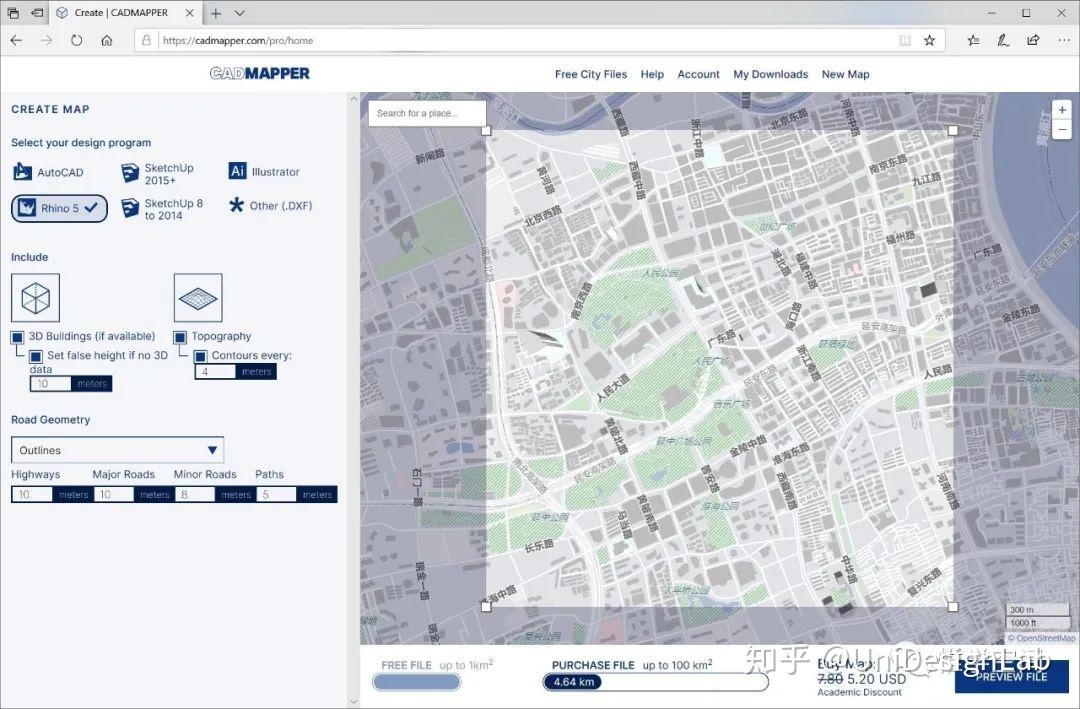The image size is (1080, 709).
Task: Edit the Paths width field
Action: click(276, 494)
